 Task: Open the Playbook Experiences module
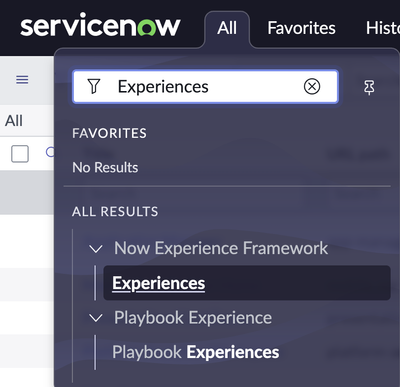(x=196, y=352)
